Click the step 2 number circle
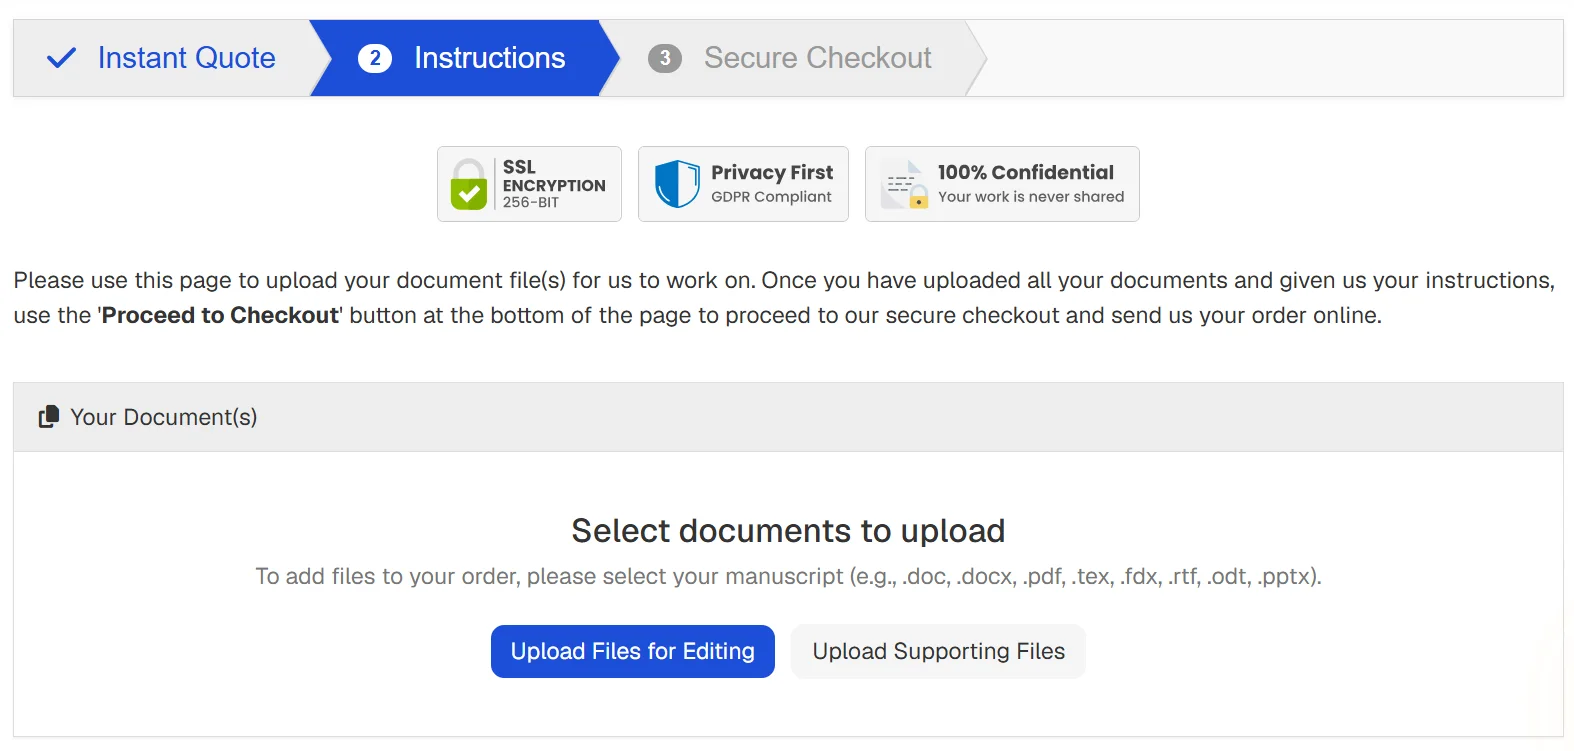This screenshot has height=751, width=1574. pyautogui.click(x=375, y=58)
